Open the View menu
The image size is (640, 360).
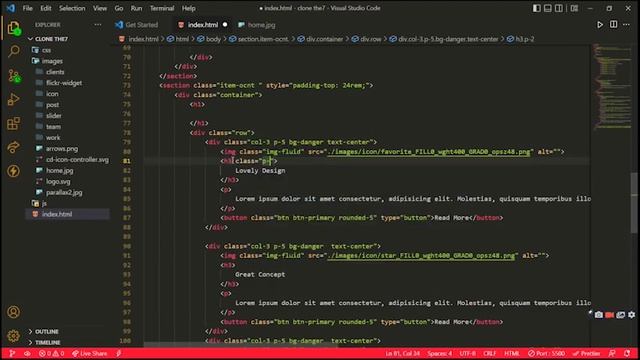[100, 8]
